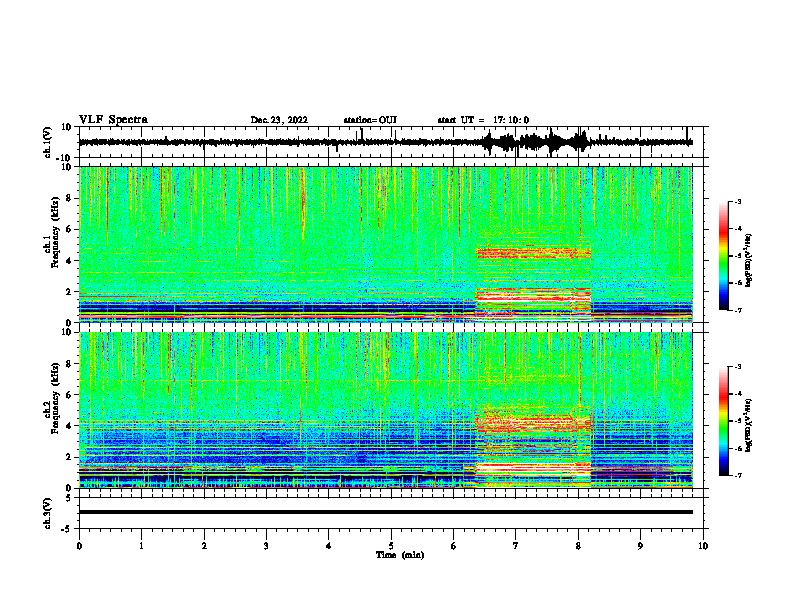
Task: Click the -7 label on ch.2 colorbar
Action: click(737, 476)
